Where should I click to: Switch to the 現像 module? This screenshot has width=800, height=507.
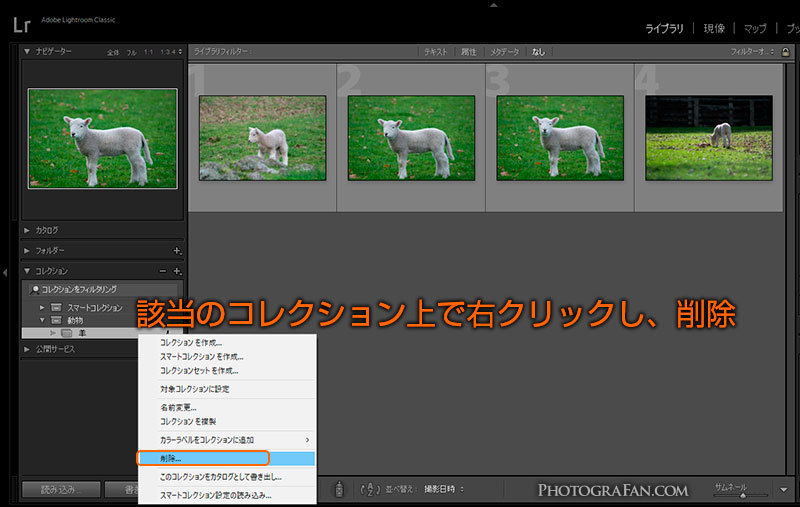pos(714,29)
